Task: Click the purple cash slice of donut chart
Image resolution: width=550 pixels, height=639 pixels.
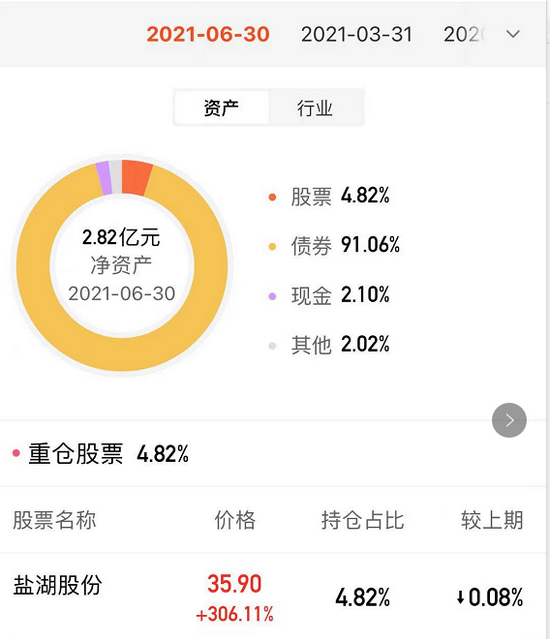Action: coord(104,178)
